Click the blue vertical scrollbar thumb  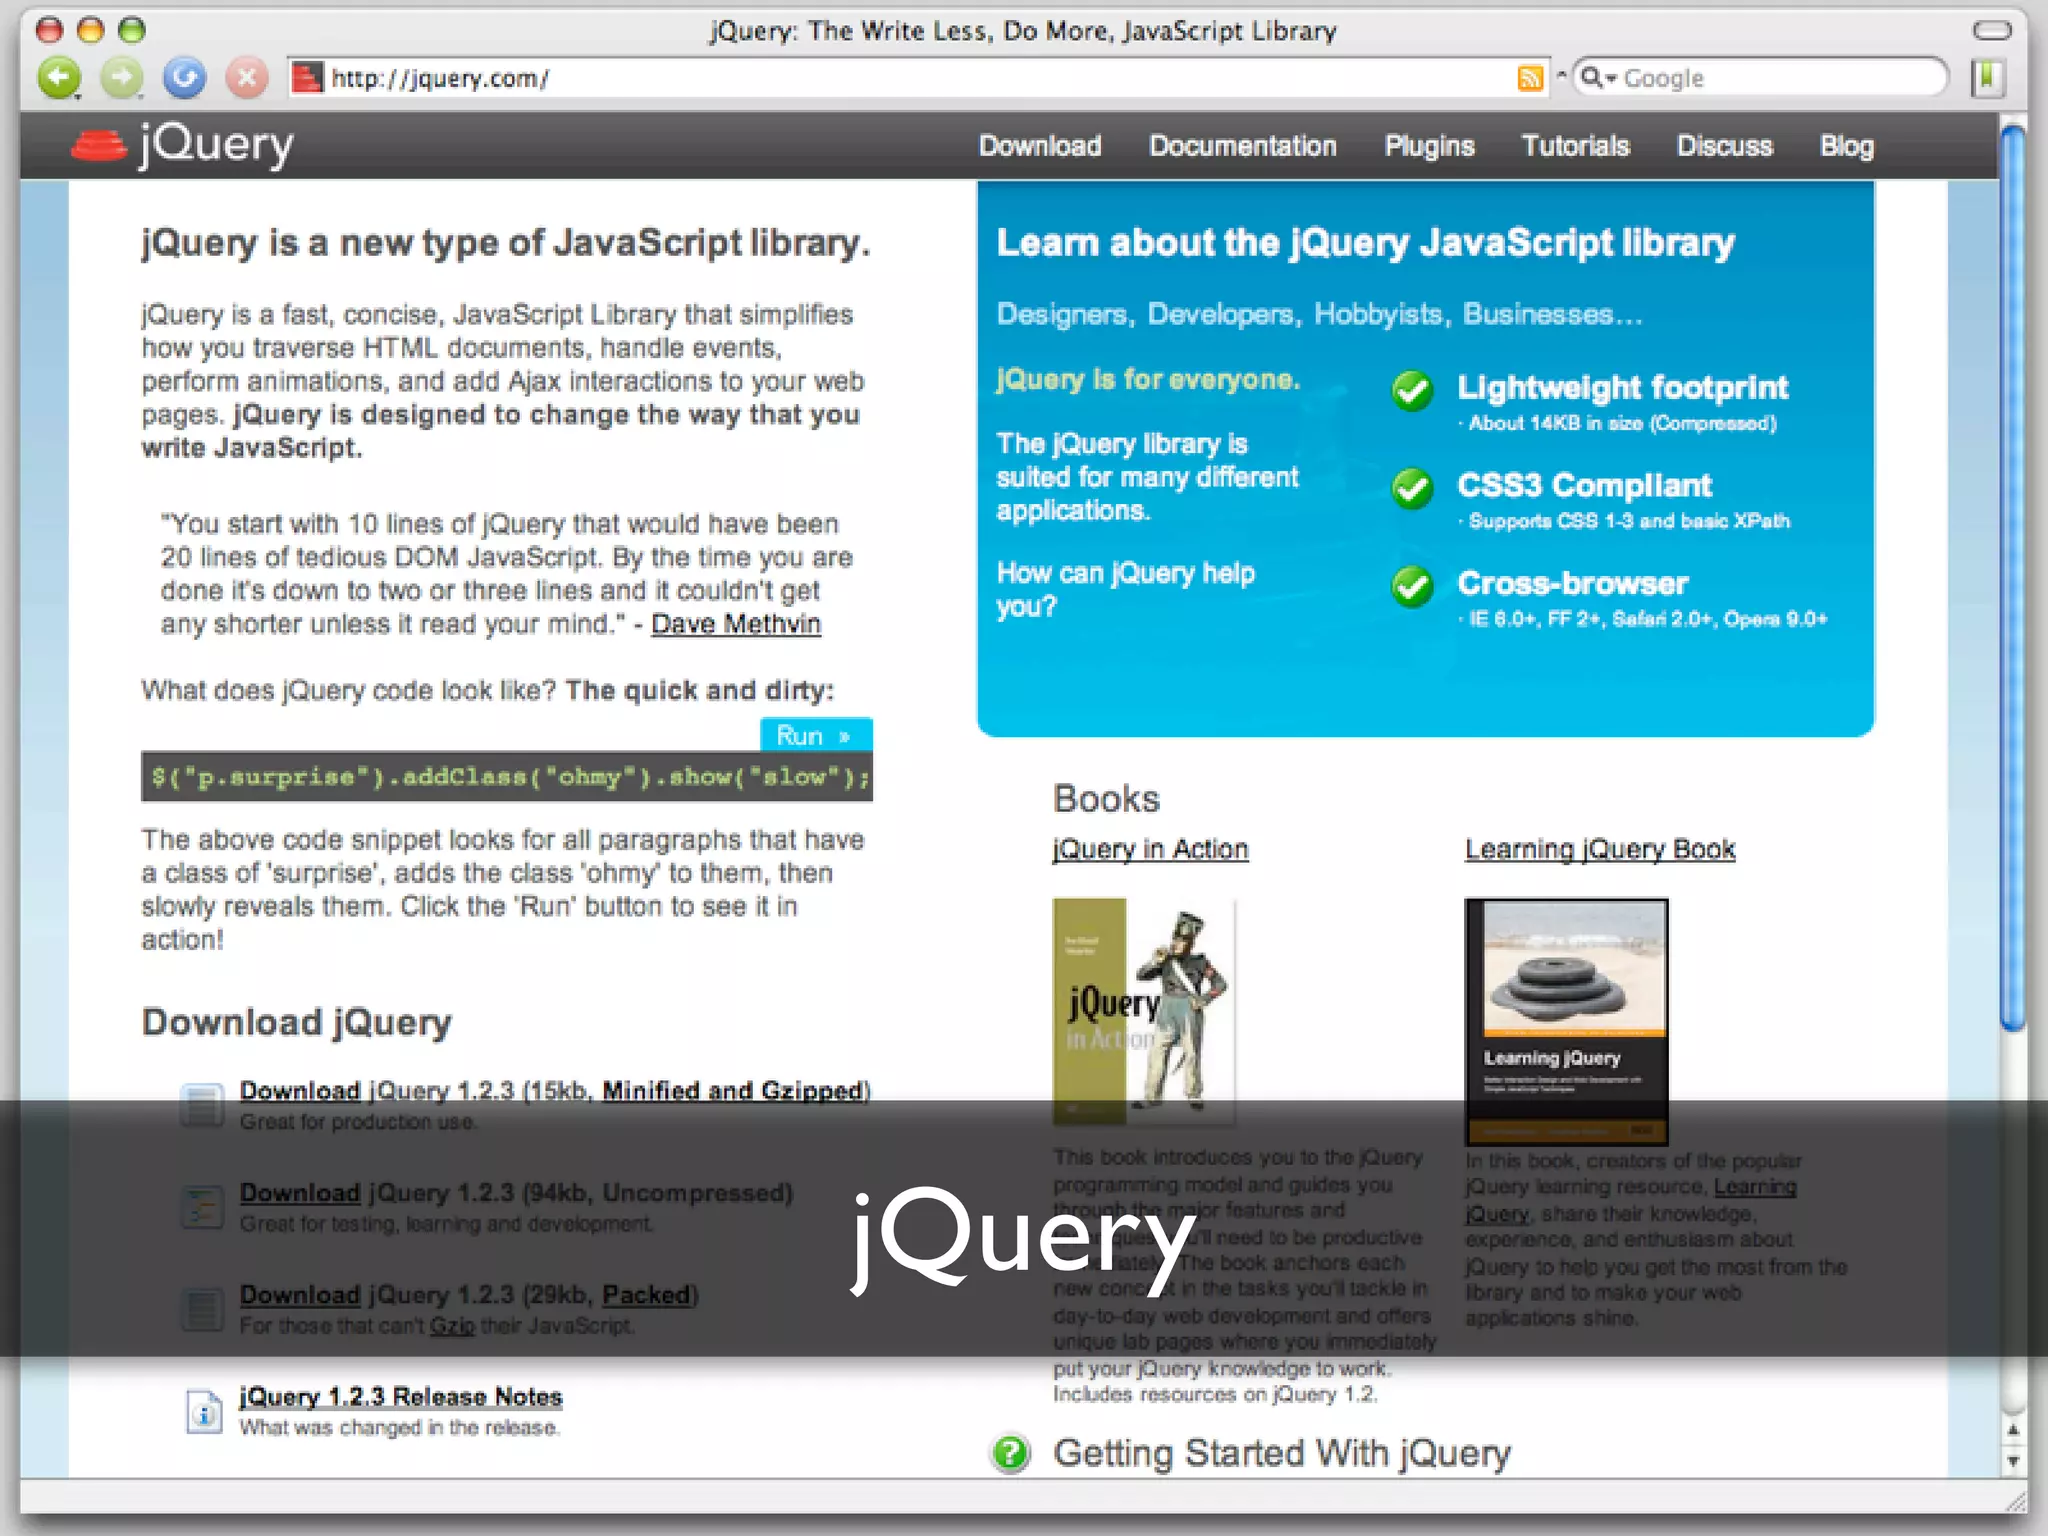coord(2013,578)
